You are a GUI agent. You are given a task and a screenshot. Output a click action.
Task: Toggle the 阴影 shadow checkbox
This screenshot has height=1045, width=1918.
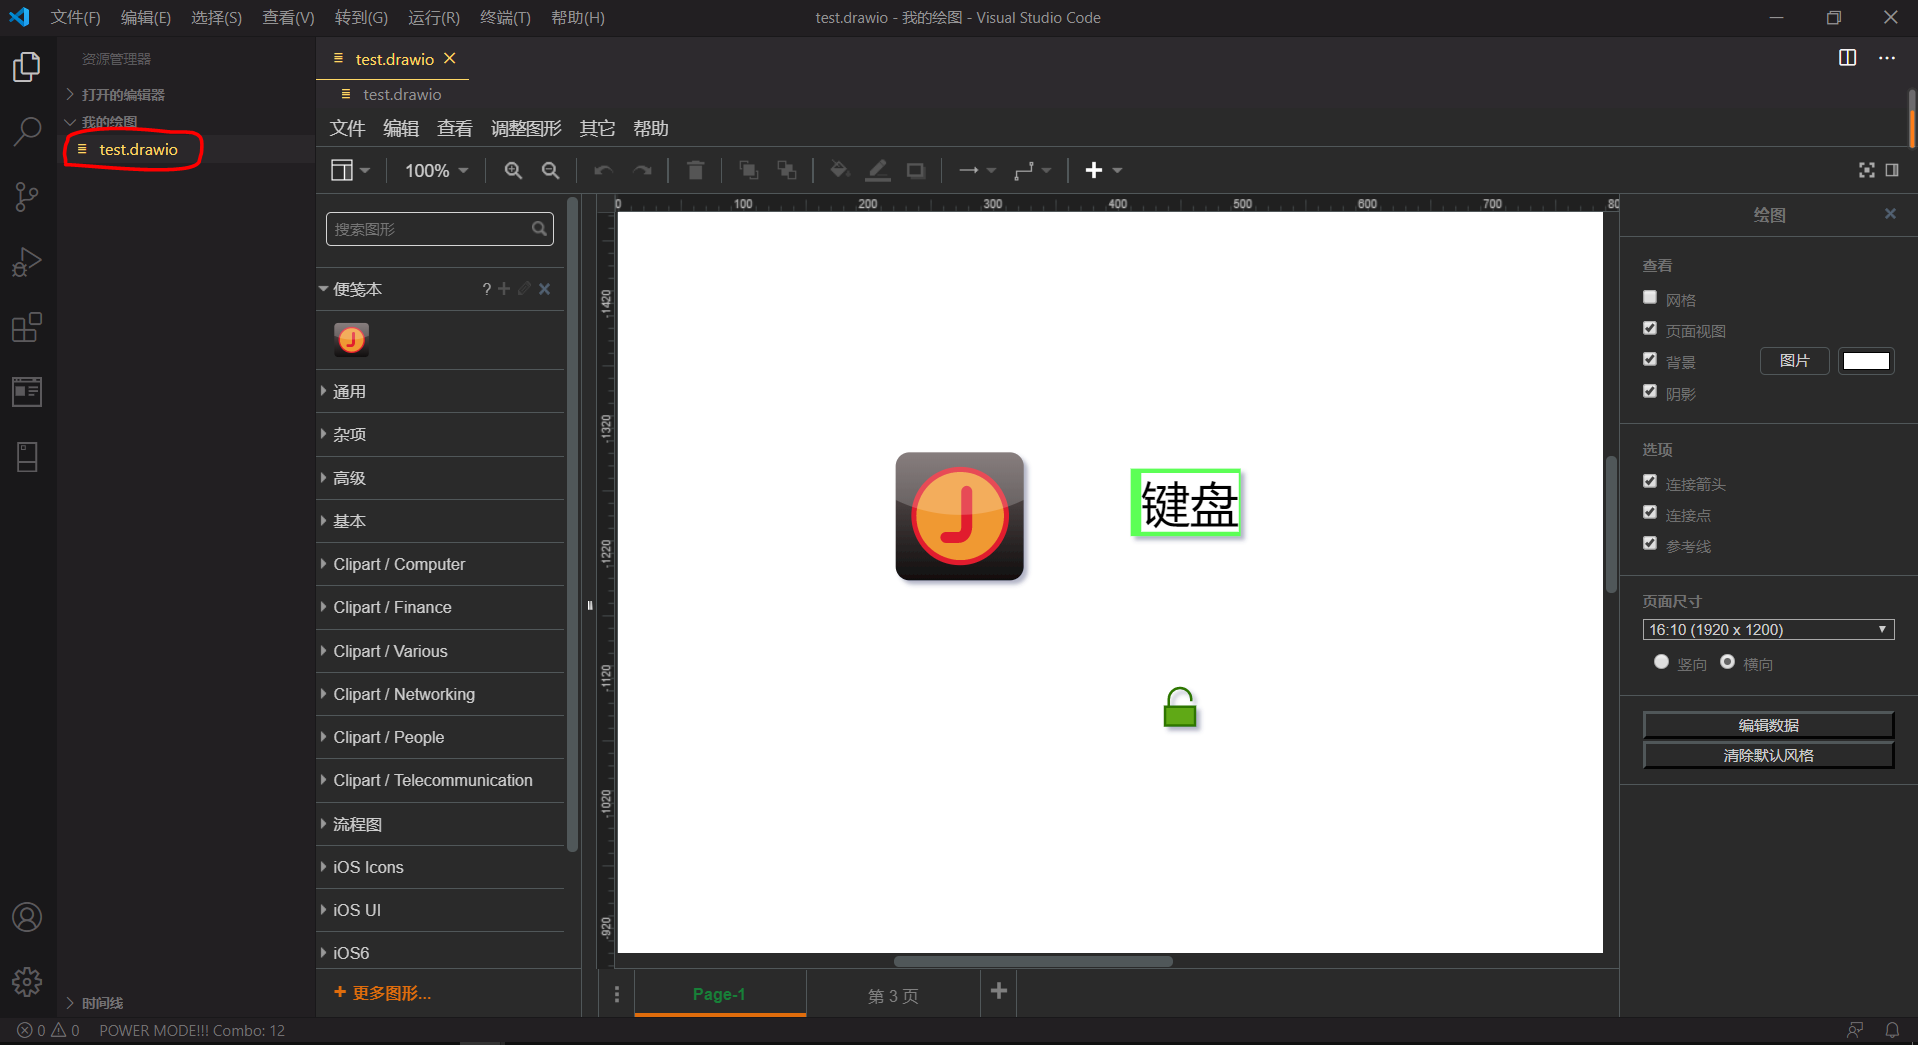coord(1650,391)
